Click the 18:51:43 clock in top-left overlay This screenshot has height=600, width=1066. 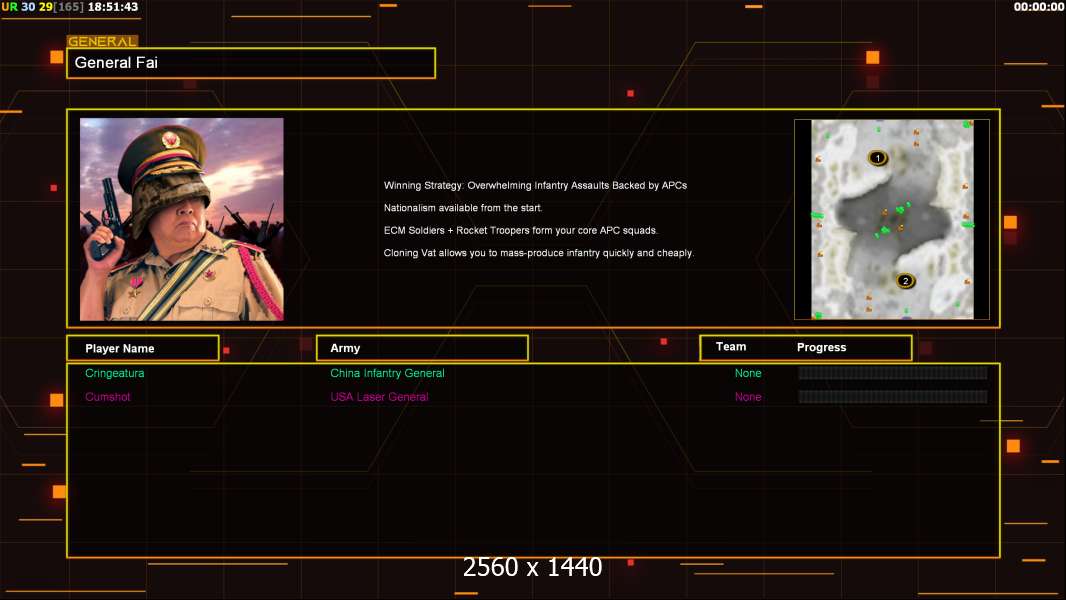tap(113, 7)
